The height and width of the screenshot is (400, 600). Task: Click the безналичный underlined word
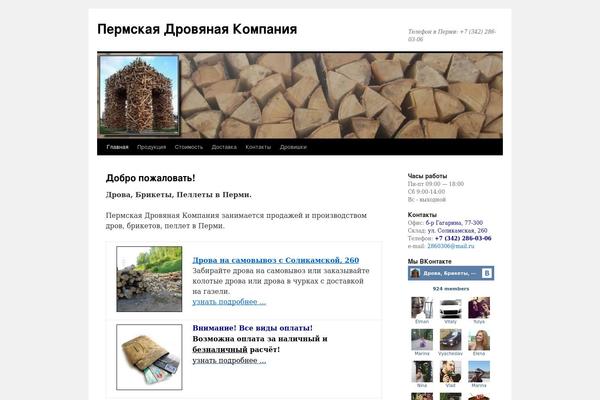coord(220,349)
